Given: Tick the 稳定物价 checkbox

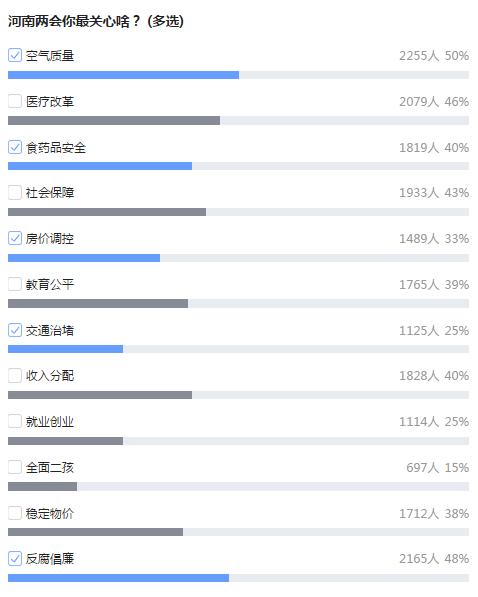Looking at the screenshot, I should [15, 513].
